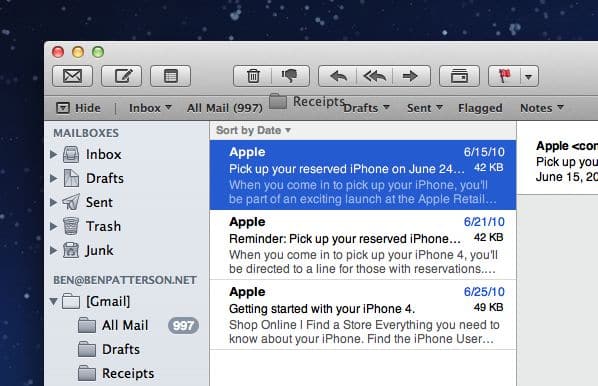The width and height of the screenshot is (598, 386).
Task: Select Flagged in favorites bar
Action: pyautogui.click(x=480, y=108)
